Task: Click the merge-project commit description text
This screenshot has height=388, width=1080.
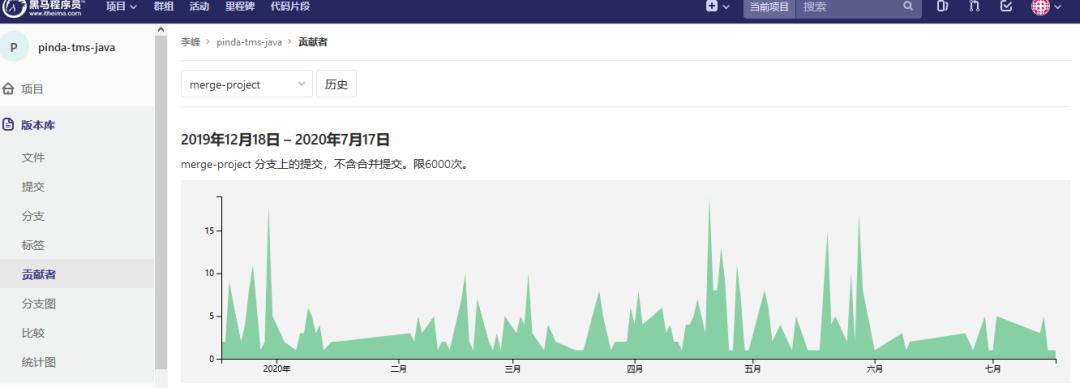Action: coord(325,165)
